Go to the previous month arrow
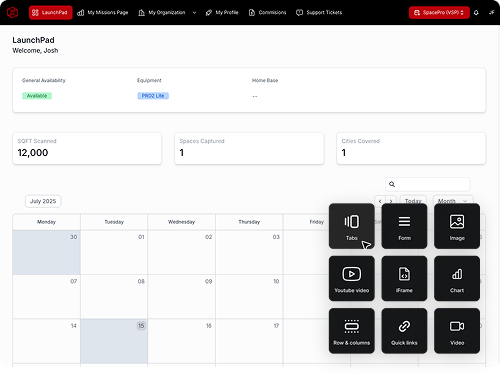The width and height of the screenshot is (500, 380). coord(380,201)
